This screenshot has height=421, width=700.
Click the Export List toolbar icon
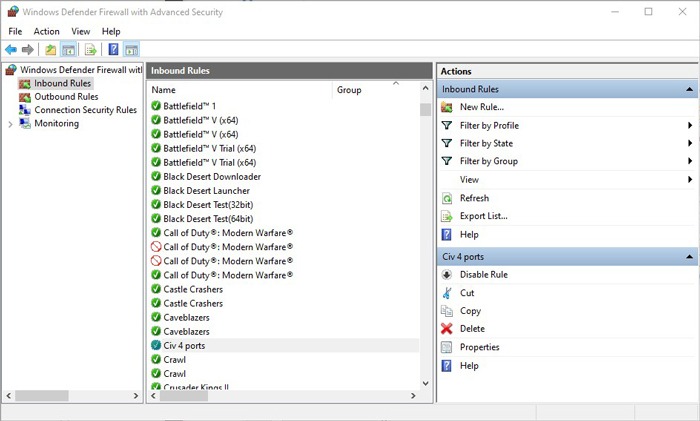[91, 50]
